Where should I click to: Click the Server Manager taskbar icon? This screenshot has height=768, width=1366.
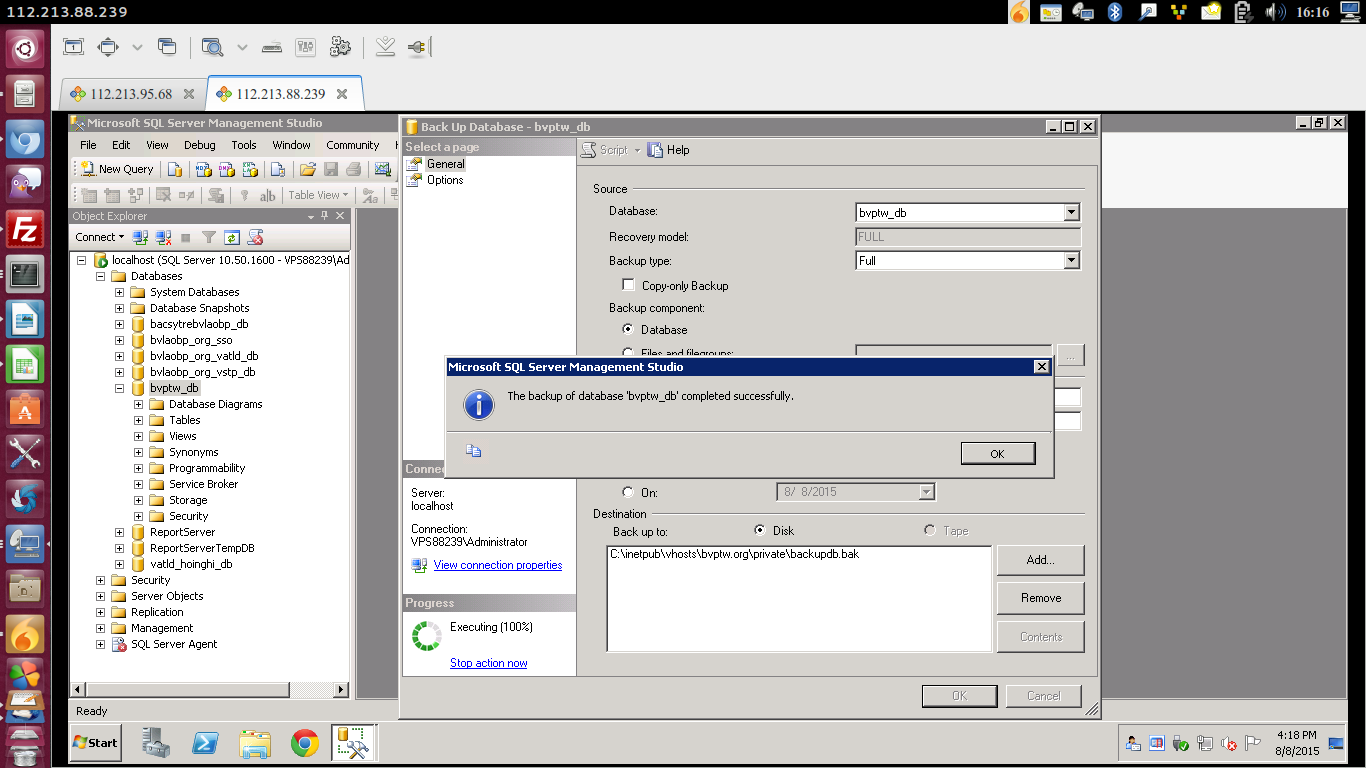pos(157,743)
